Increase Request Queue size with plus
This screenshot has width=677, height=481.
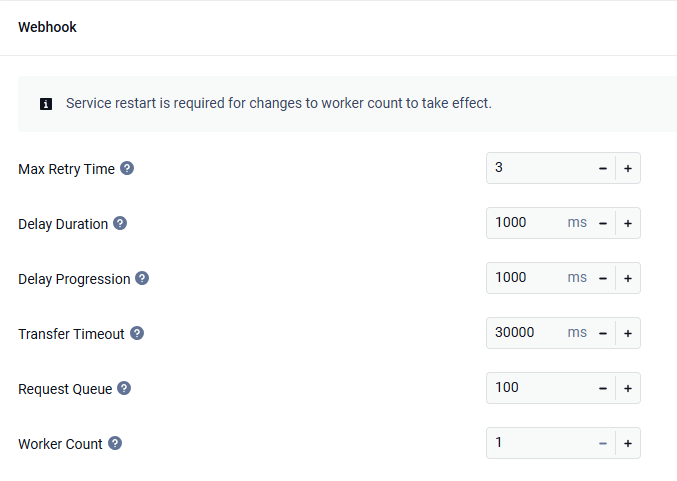[628, 389]
